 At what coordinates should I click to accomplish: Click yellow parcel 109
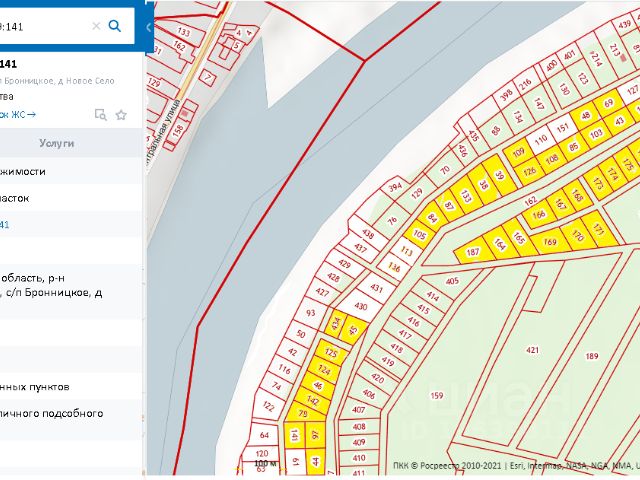tap(518, 153)
